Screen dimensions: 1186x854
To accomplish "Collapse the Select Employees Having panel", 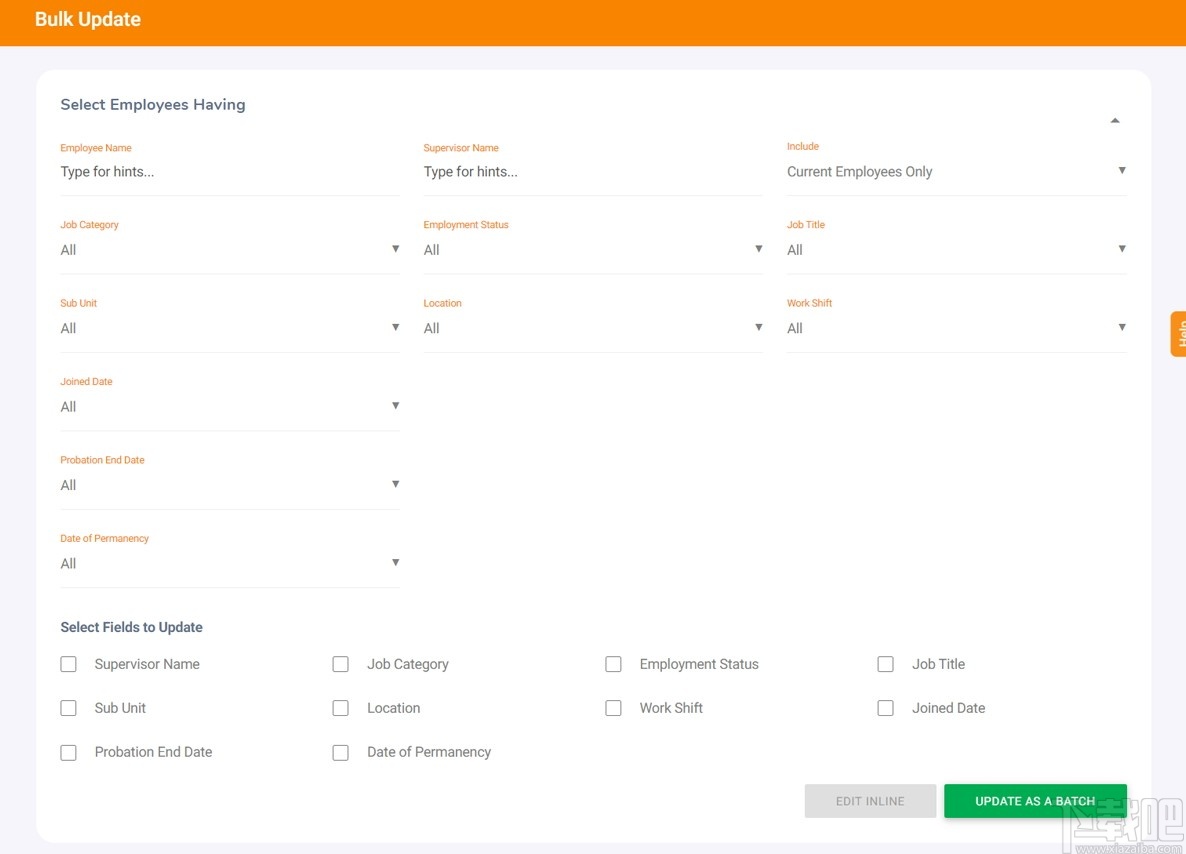I will pos(1115,121).
